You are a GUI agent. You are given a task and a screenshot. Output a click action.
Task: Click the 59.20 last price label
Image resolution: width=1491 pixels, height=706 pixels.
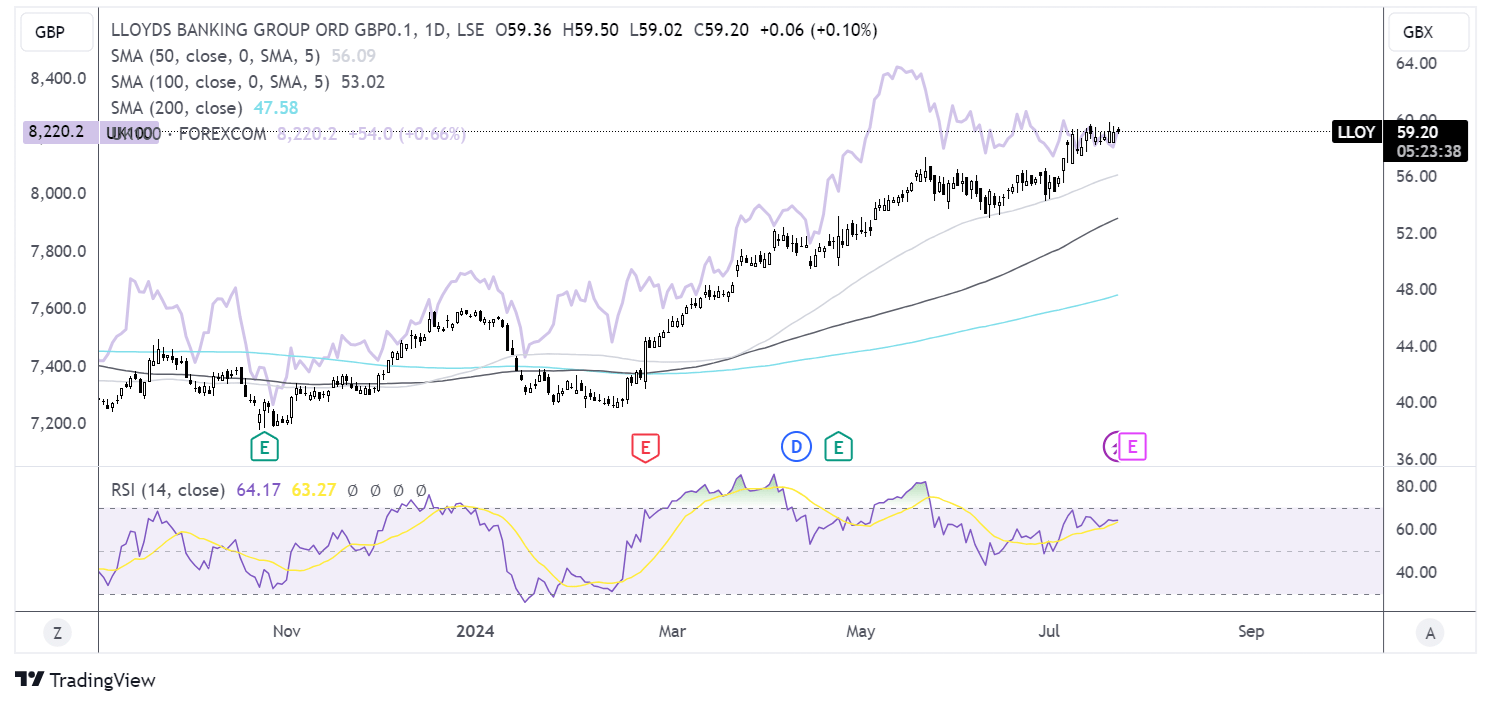(1417, 131)
